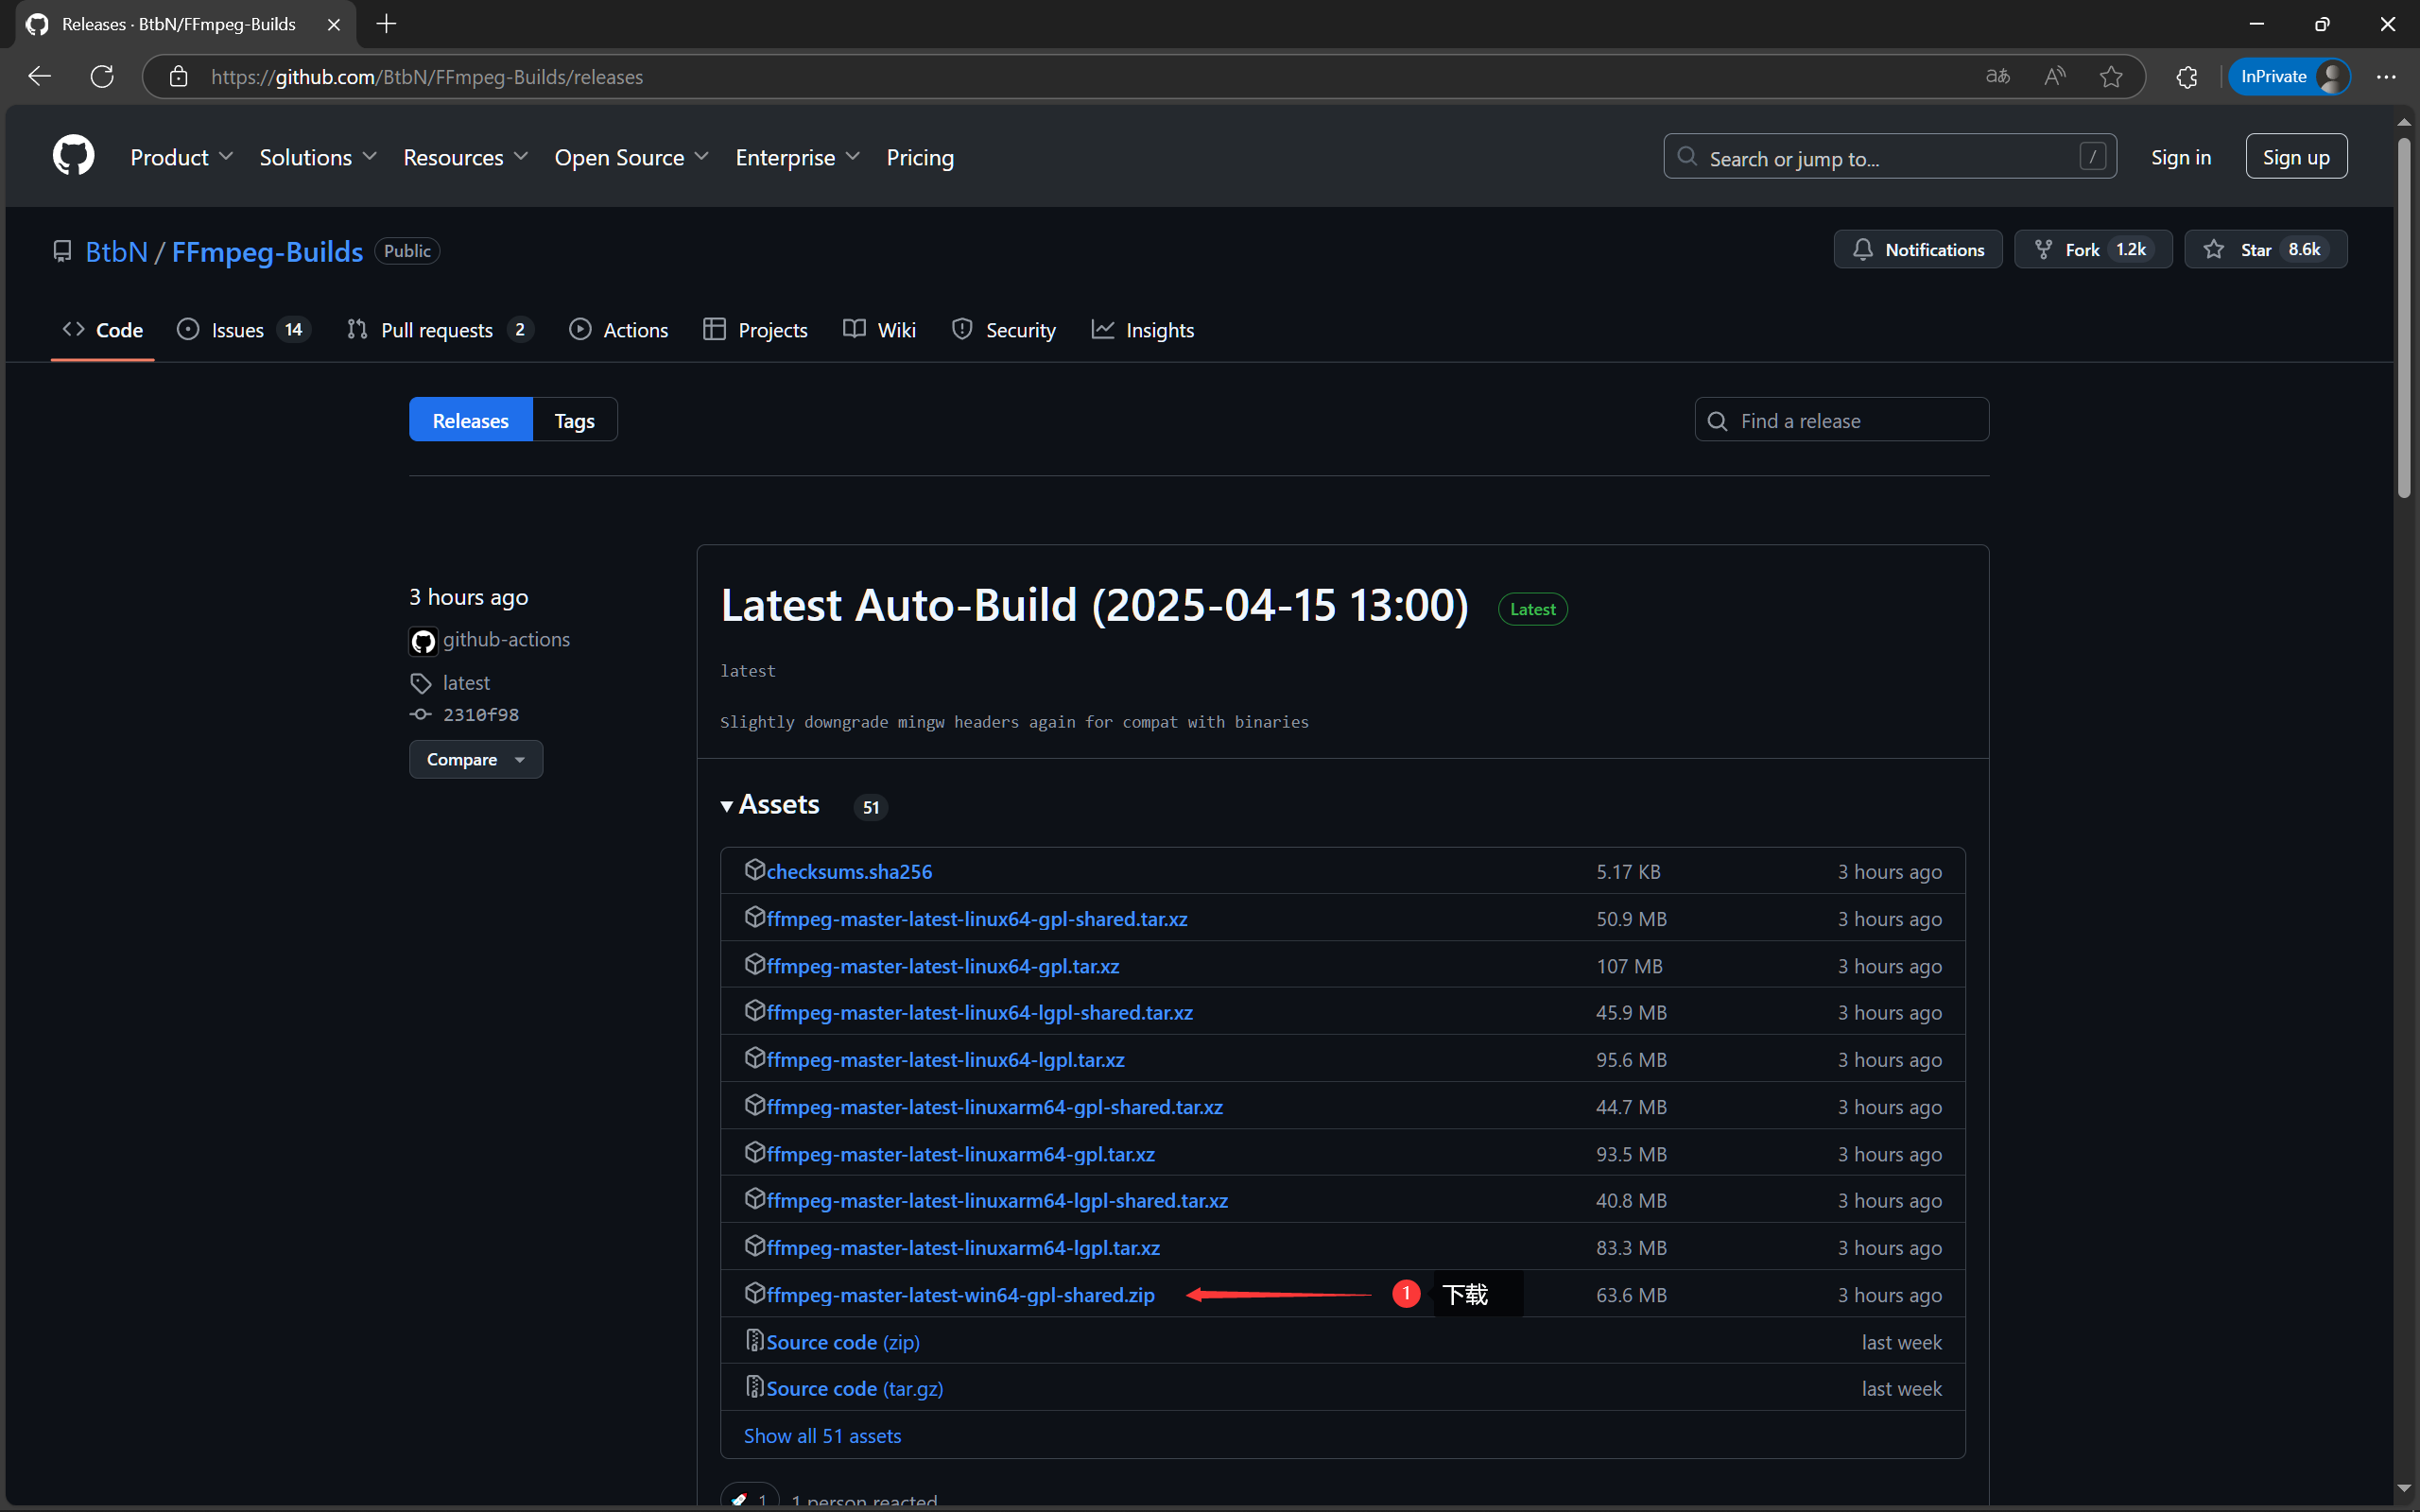The image size is (2420, 1512).
Task: Download ffmpeg-master-latest-linux64-gpl-shared.tar.xz
Action: click(x=977, y=918)
